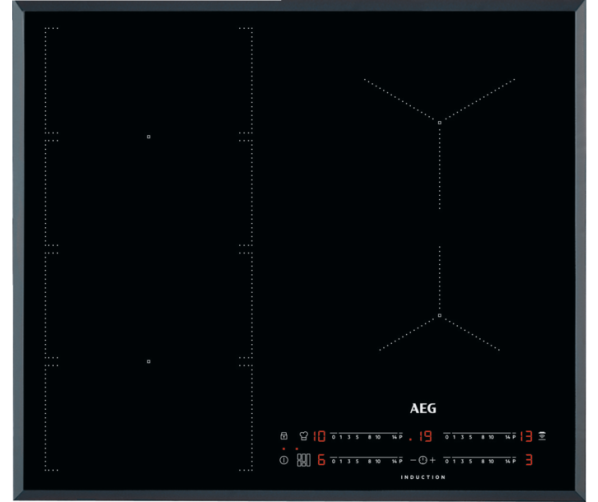Increase timer with the plus button
The height and width of the screenshot is (502, 598).
pyautogui.click(x=432, y=460)
